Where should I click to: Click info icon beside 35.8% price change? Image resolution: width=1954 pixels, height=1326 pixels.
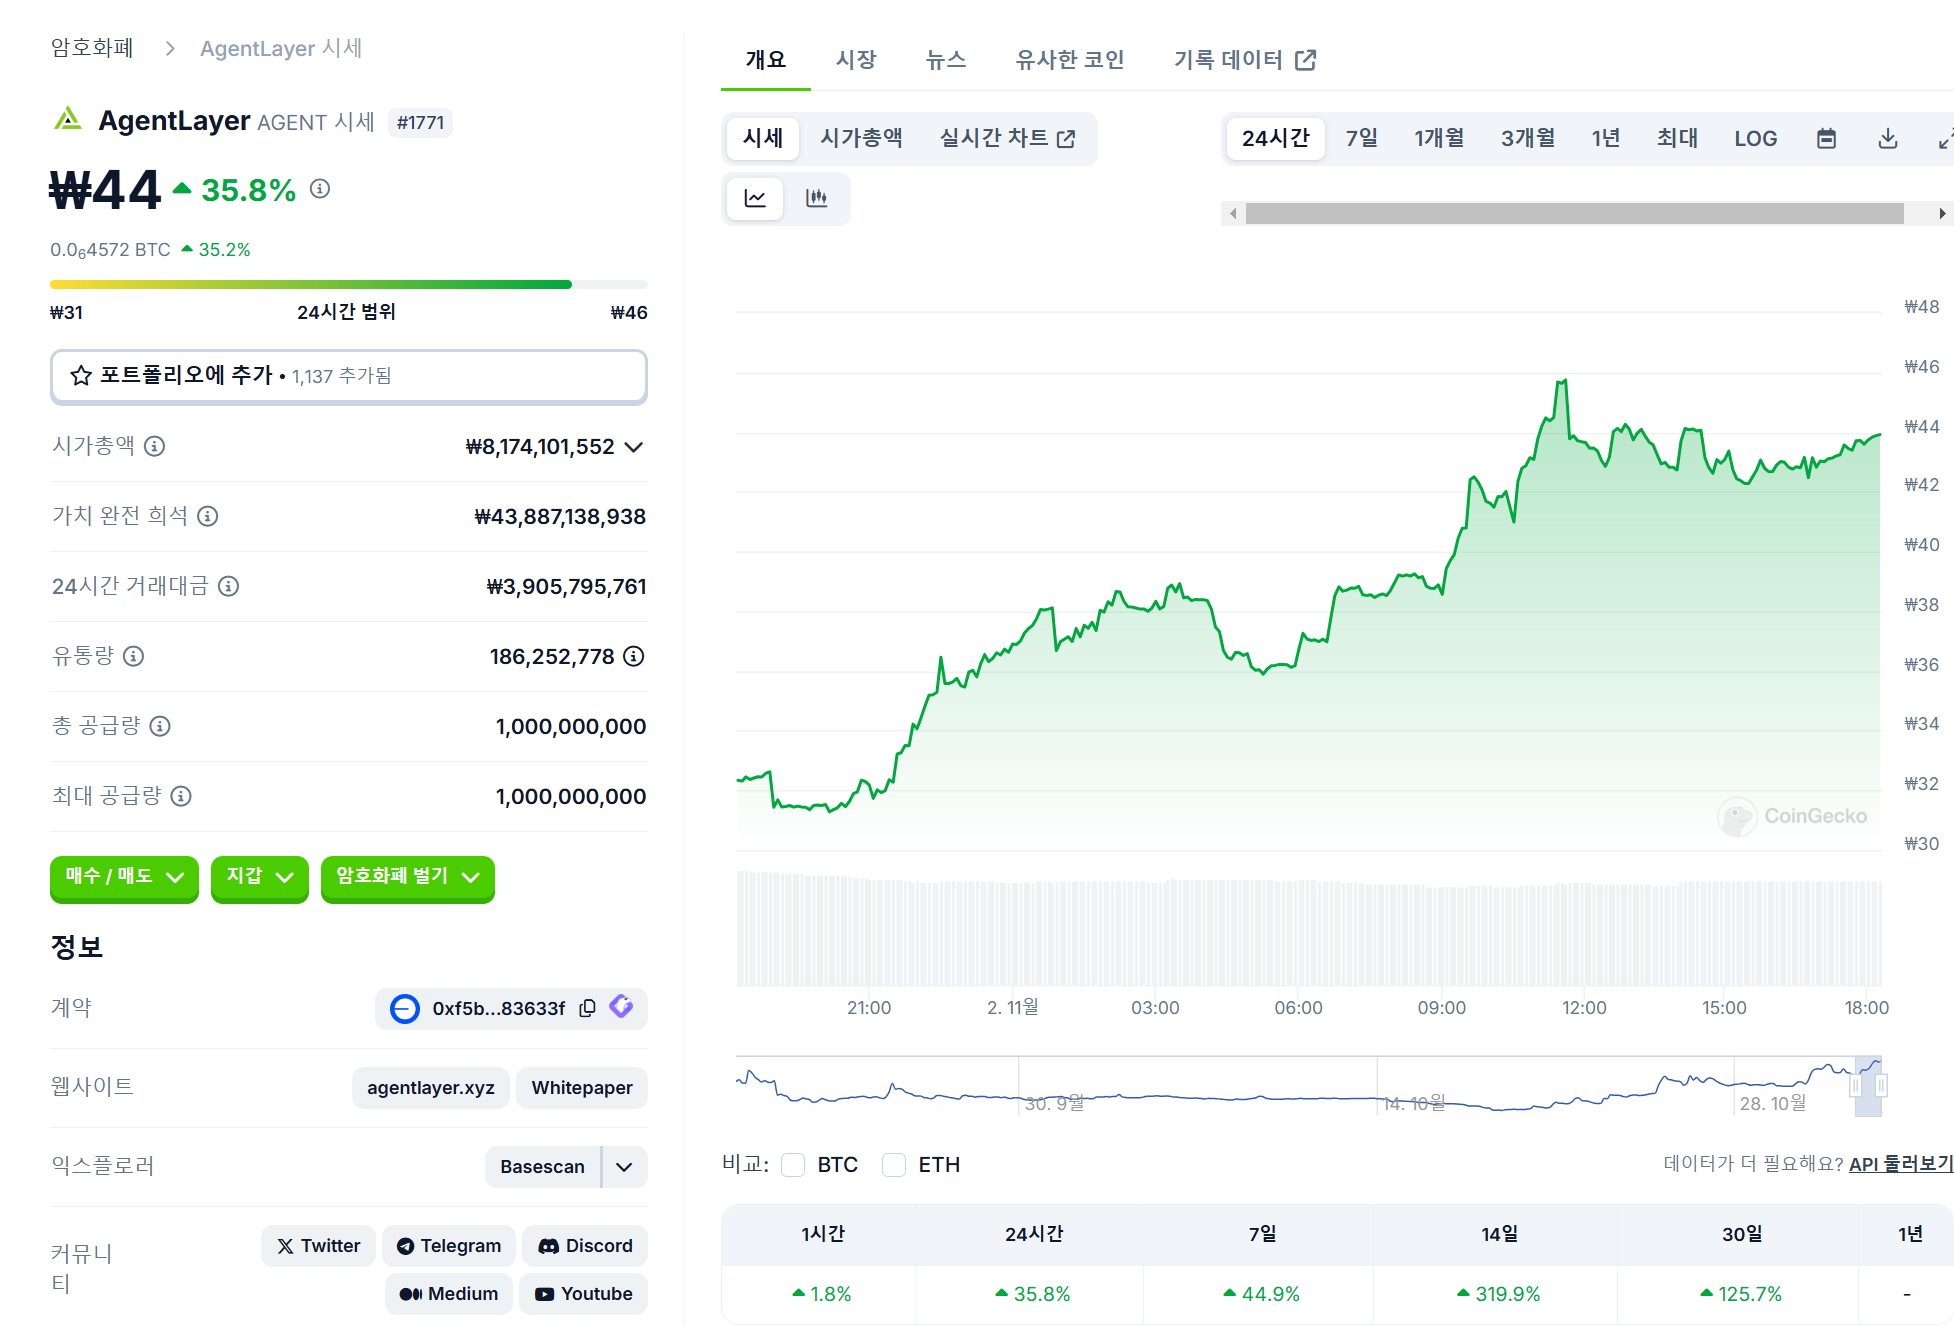point(320,188)
